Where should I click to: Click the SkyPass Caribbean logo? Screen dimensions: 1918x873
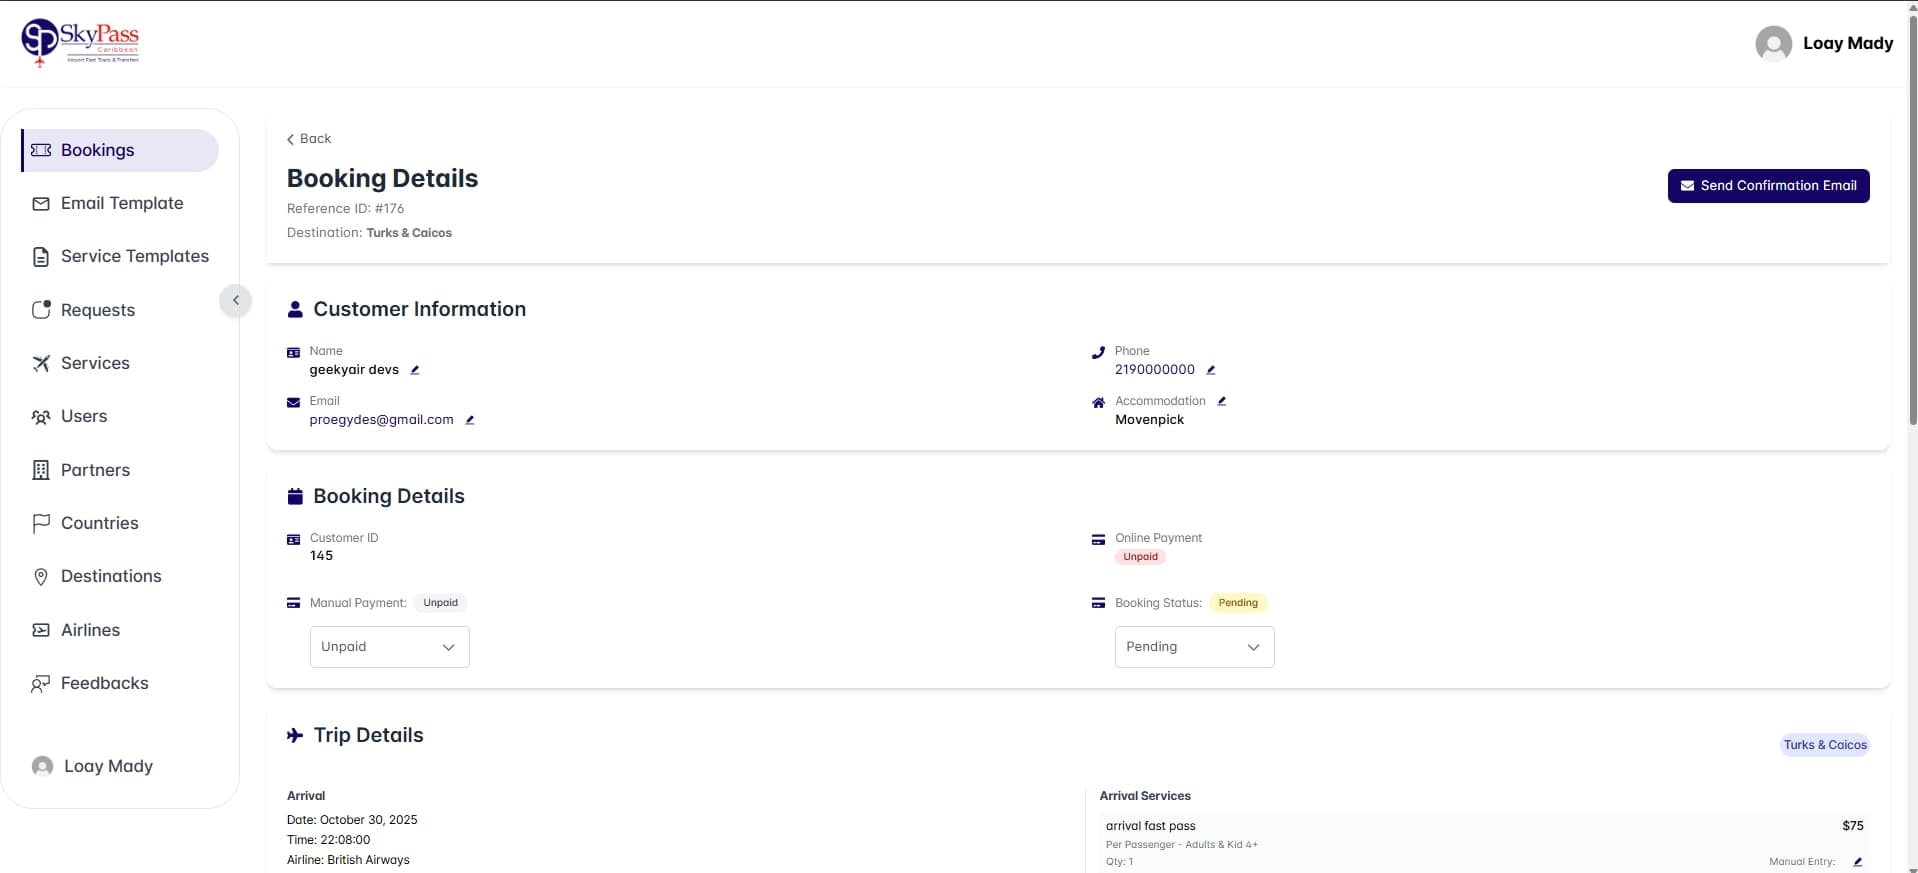click(80, 43)
